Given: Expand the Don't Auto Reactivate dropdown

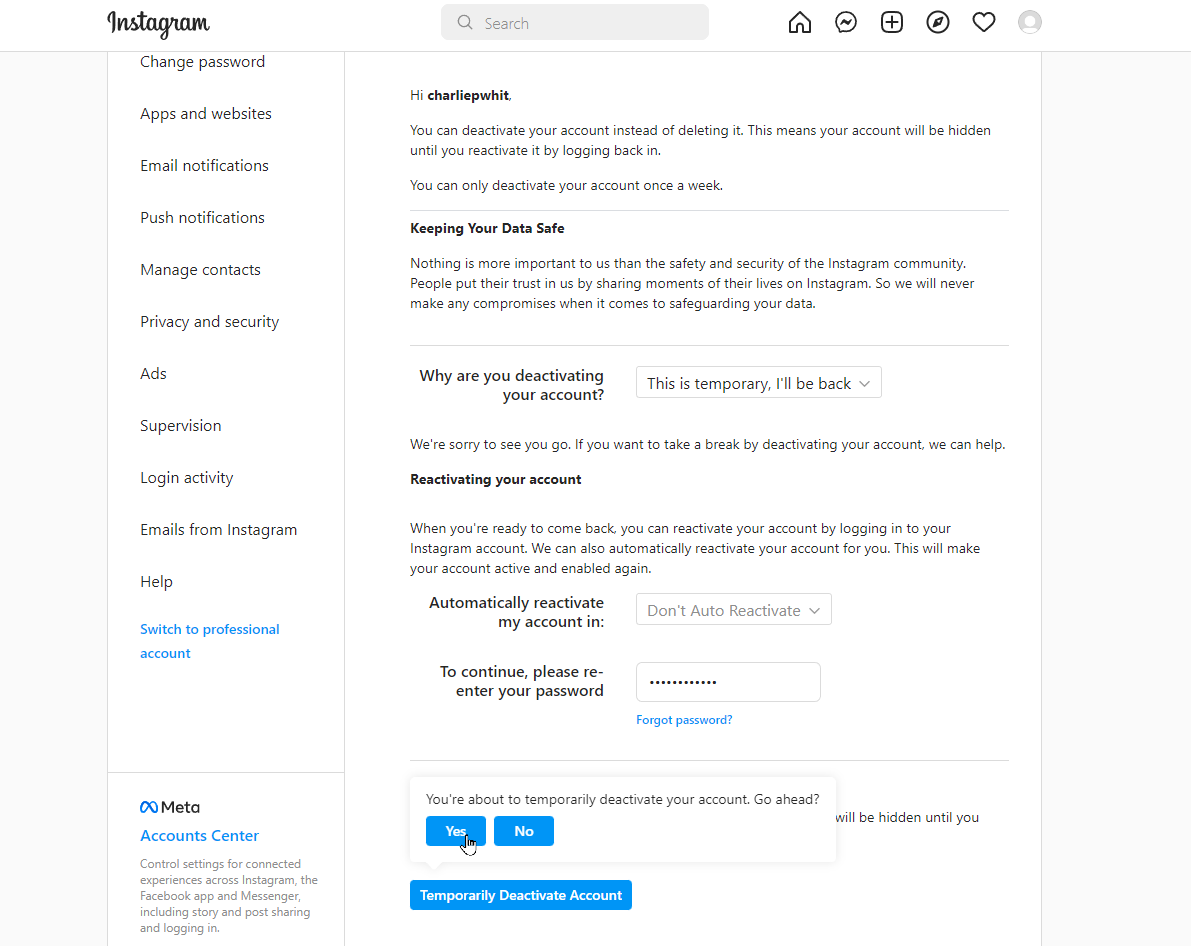Looking at the screenshot, I should point(733,610).
